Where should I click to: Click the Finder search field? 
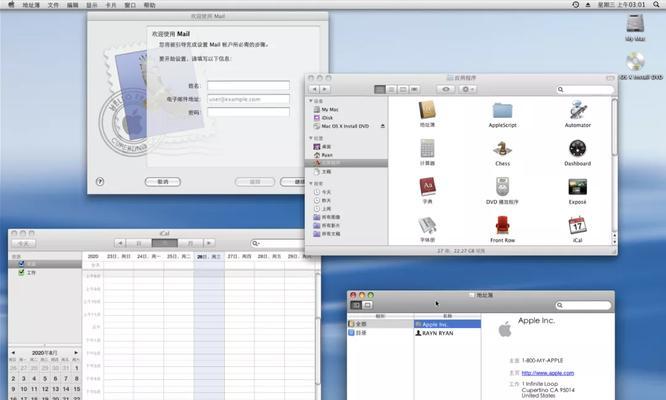click(x=585, y=89)
